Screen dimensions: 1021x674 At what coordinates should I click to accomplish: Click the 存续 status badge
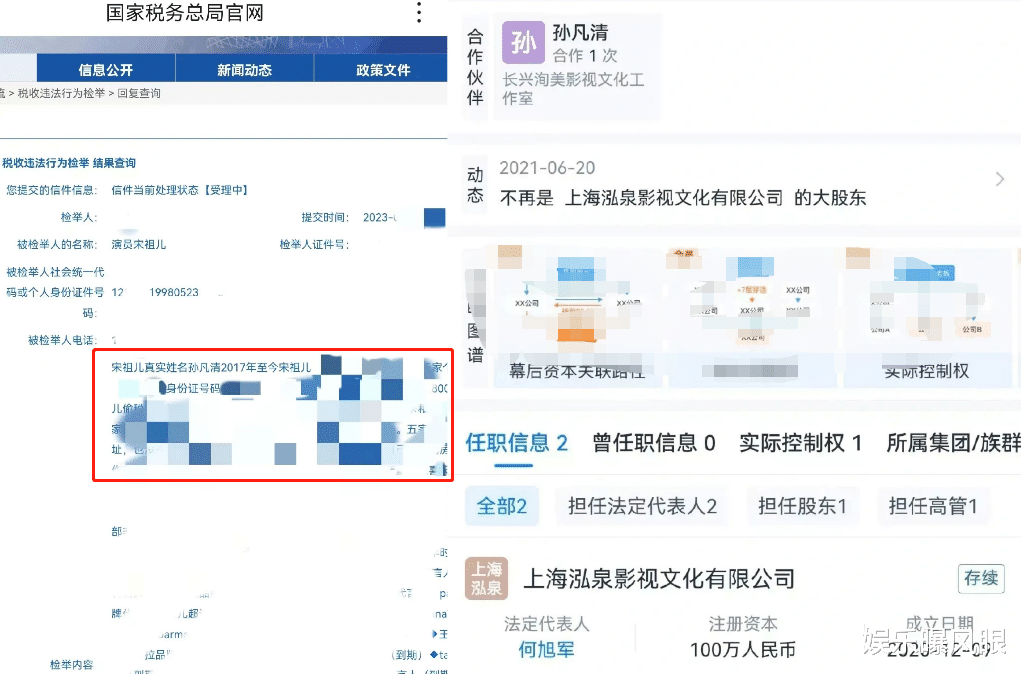click(x=980, y=578)
